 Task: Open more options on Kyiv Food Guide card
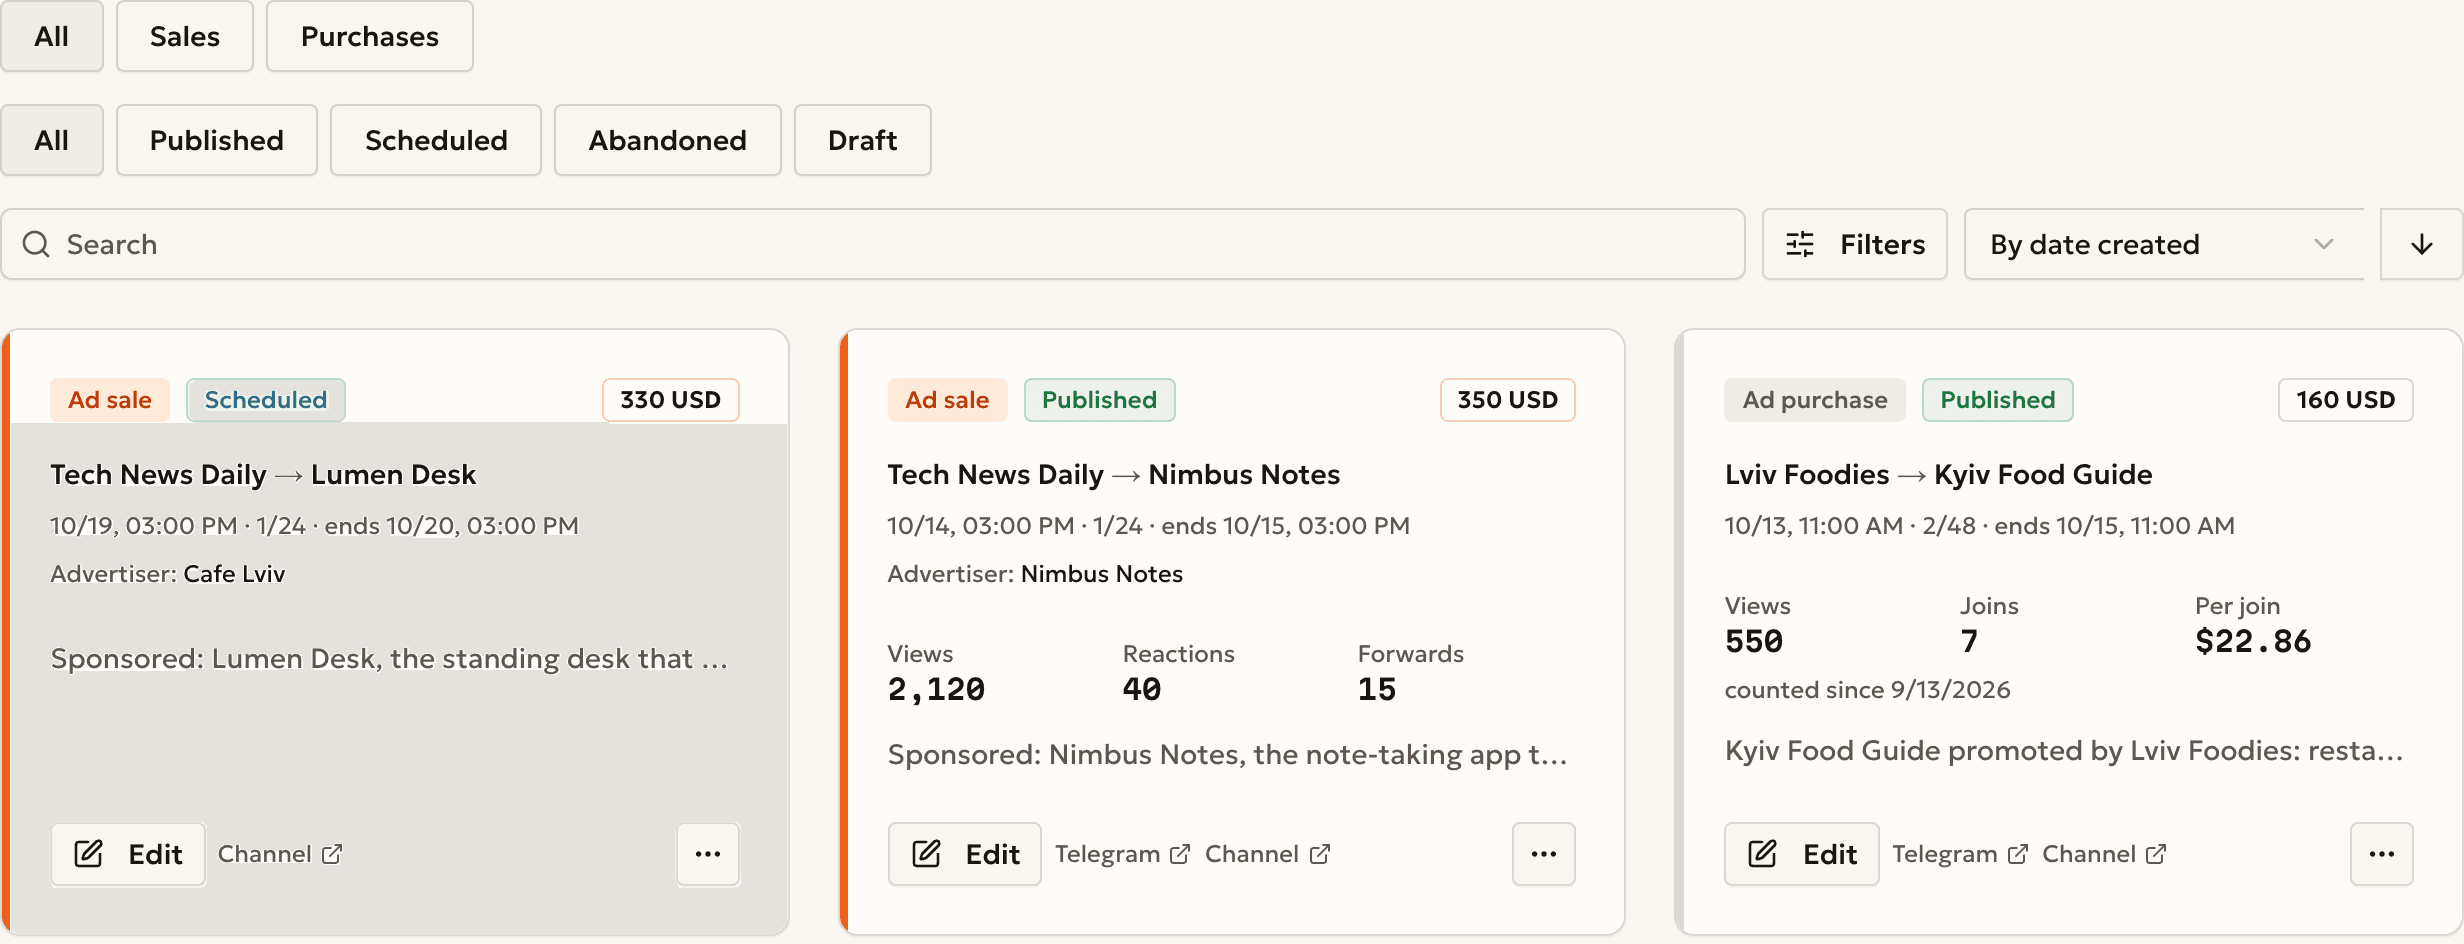pyautogui.click(x=2382, y=854)
